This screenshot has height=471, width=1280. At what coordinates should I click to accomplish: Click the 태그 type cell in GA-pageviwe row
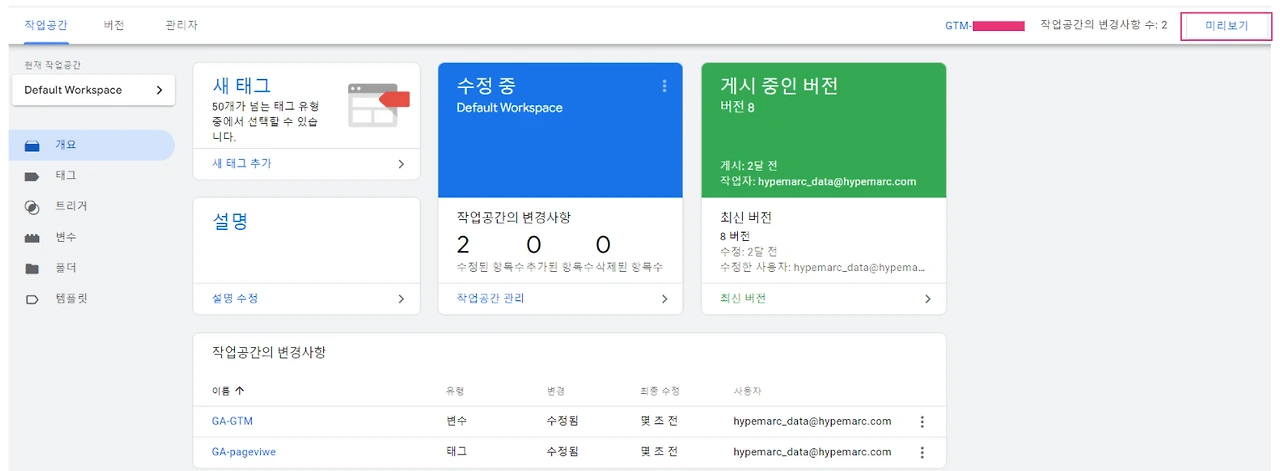456,452
